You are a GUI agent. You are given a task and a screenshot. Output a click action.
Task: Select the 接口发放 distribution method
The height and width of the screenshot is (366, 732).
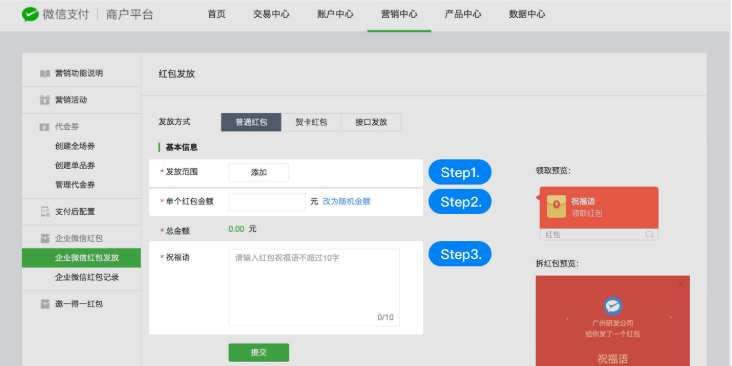372,122
